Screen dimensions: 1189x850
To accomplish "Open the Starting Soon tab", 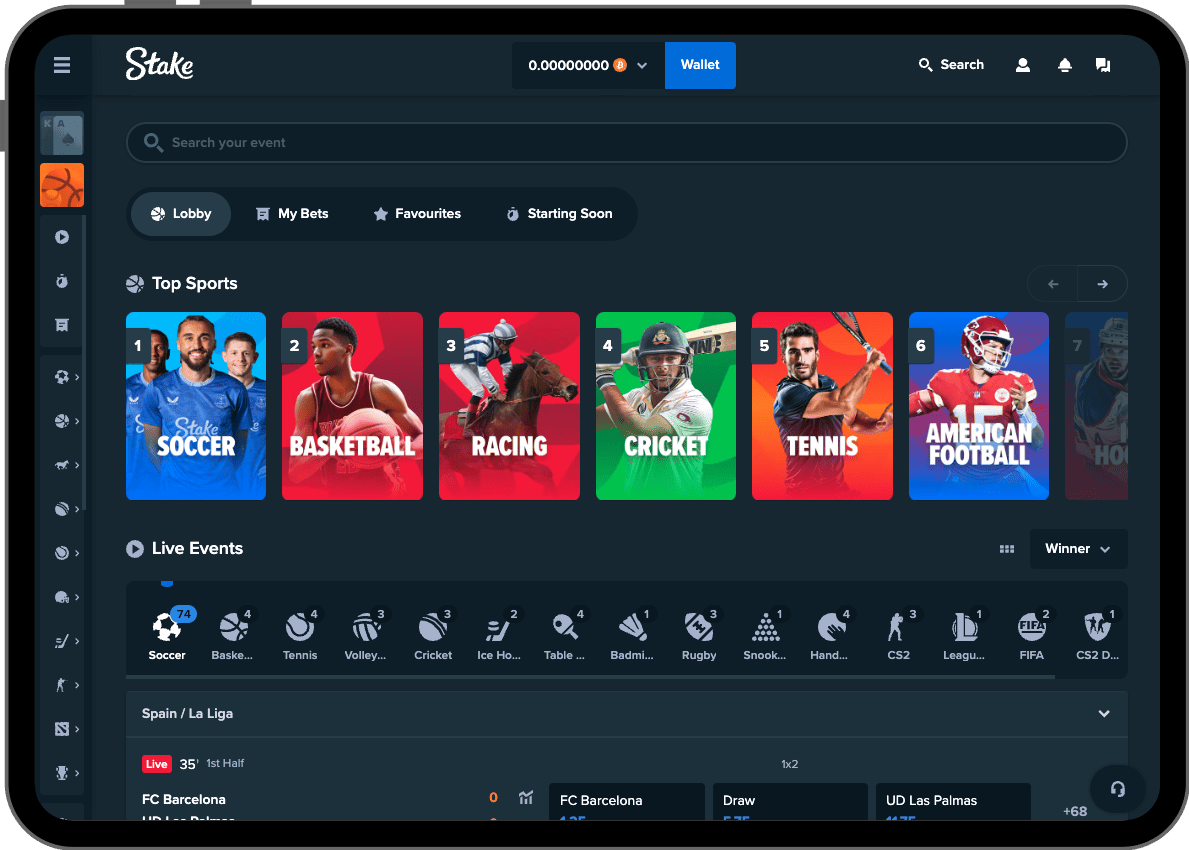I will 559,214.
